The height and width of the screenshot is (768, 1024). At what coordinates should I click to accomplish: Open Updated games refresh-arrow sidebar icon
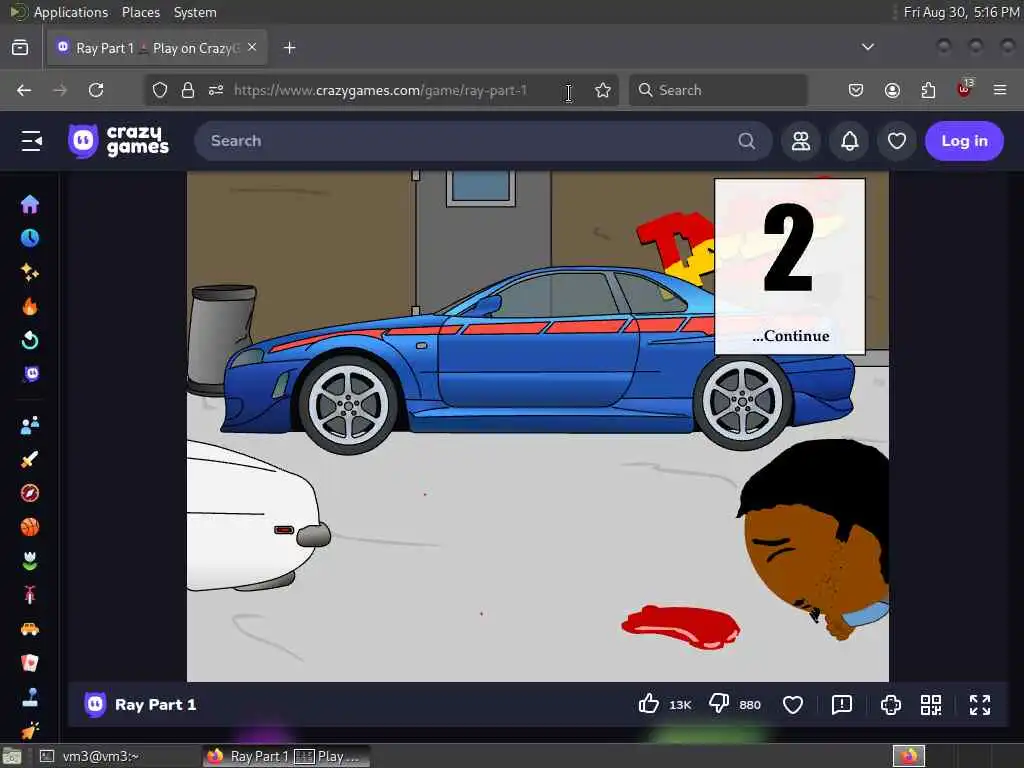coord(30,340)
